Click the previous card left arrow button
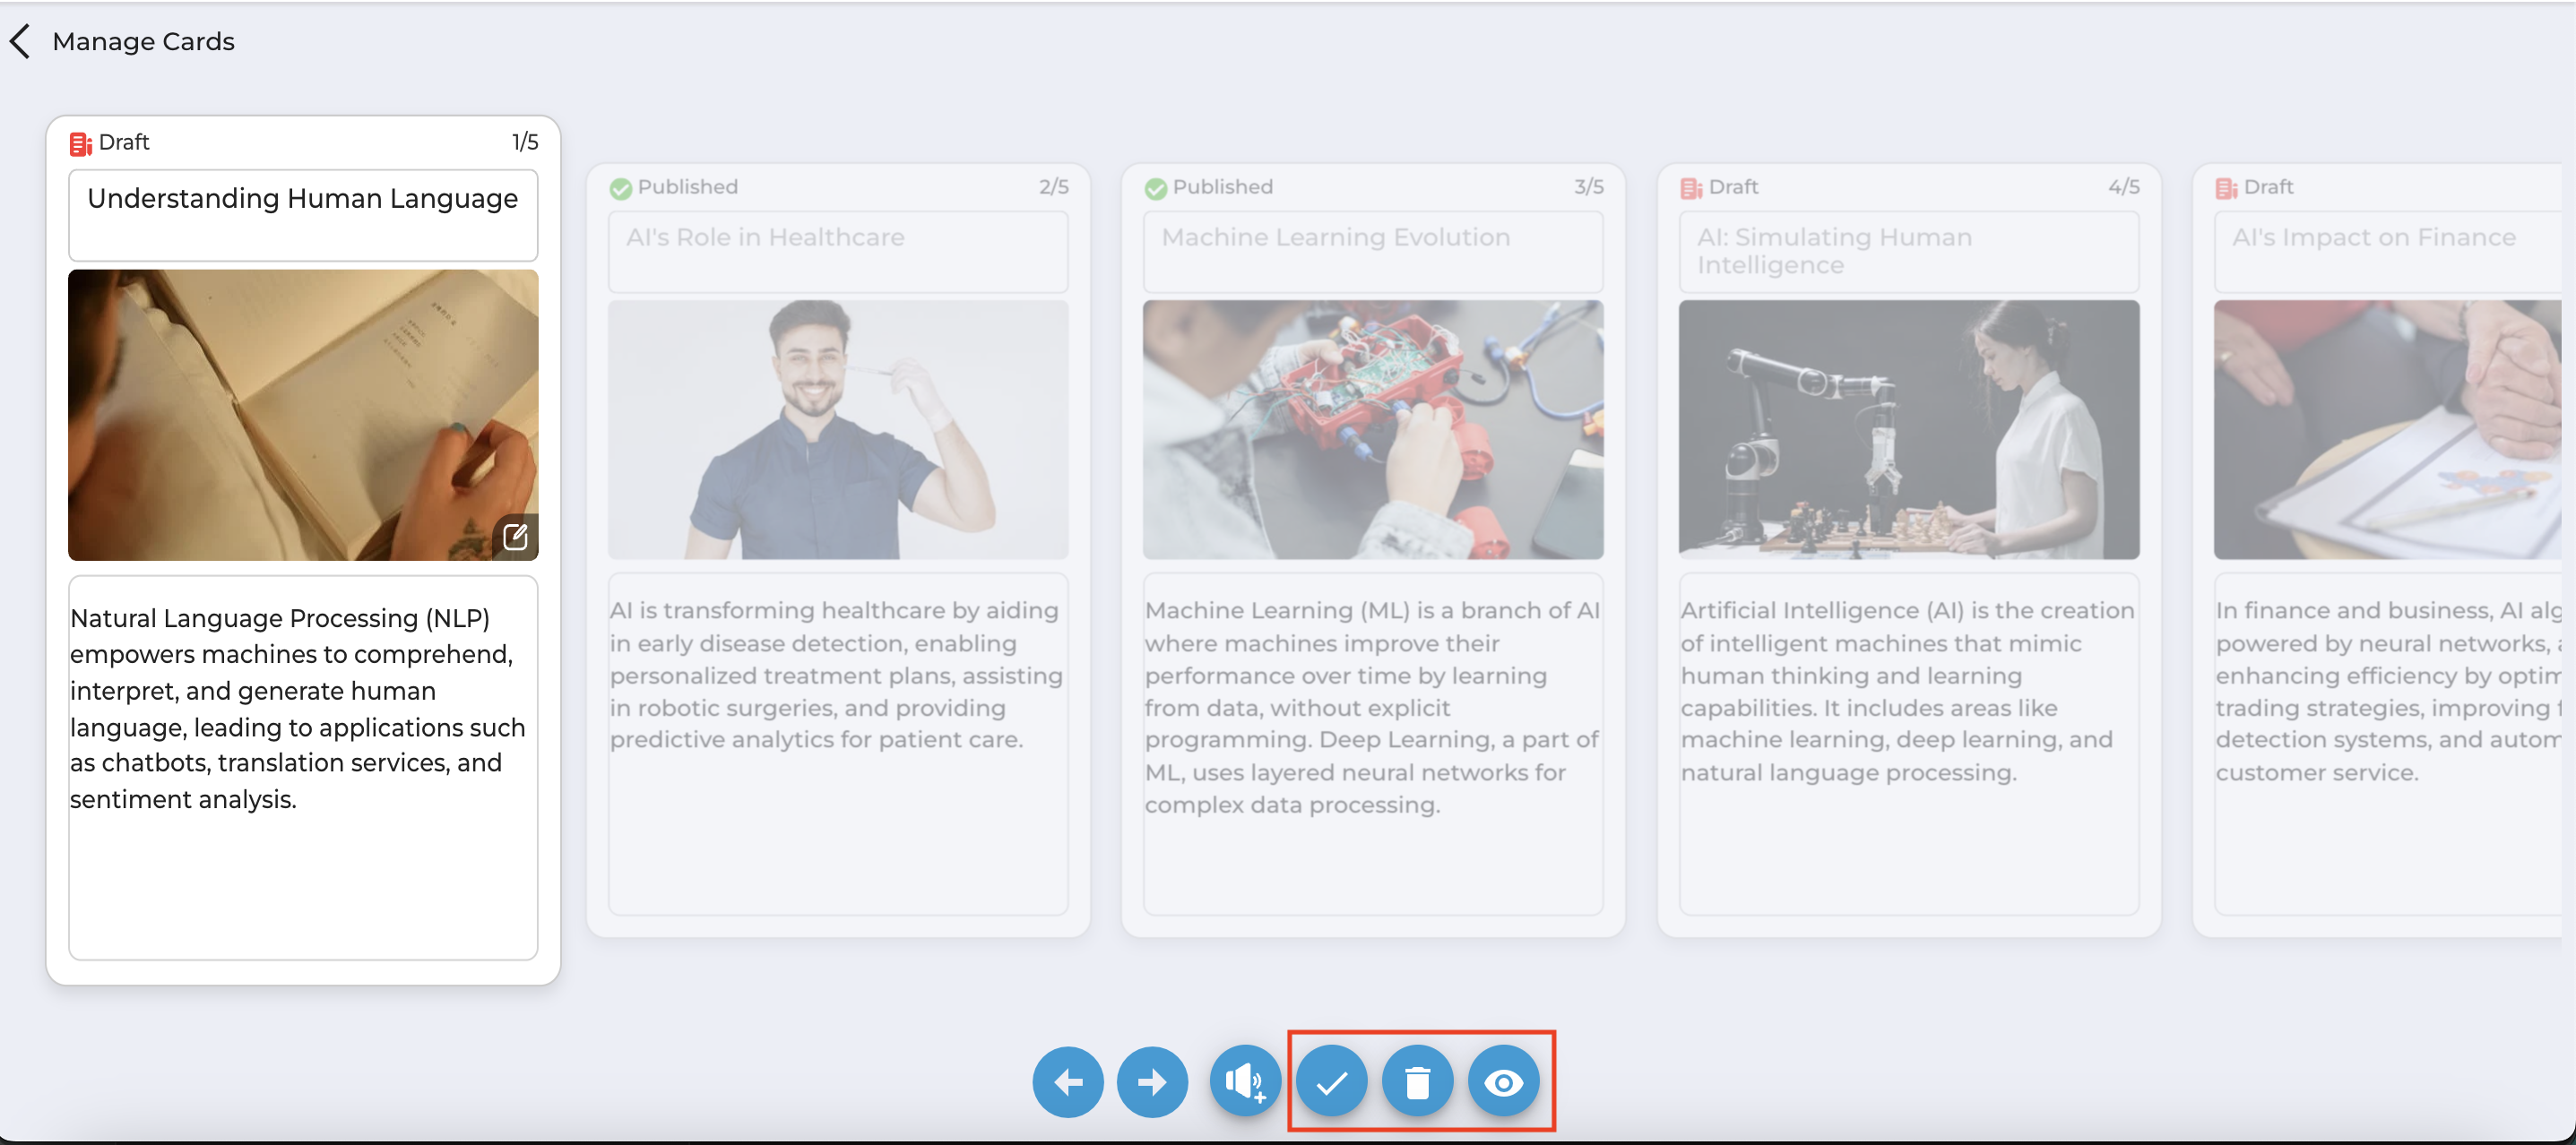Viewport: 2576px width, 1145px height. pyautogui.click(x=1067, y=1081)
